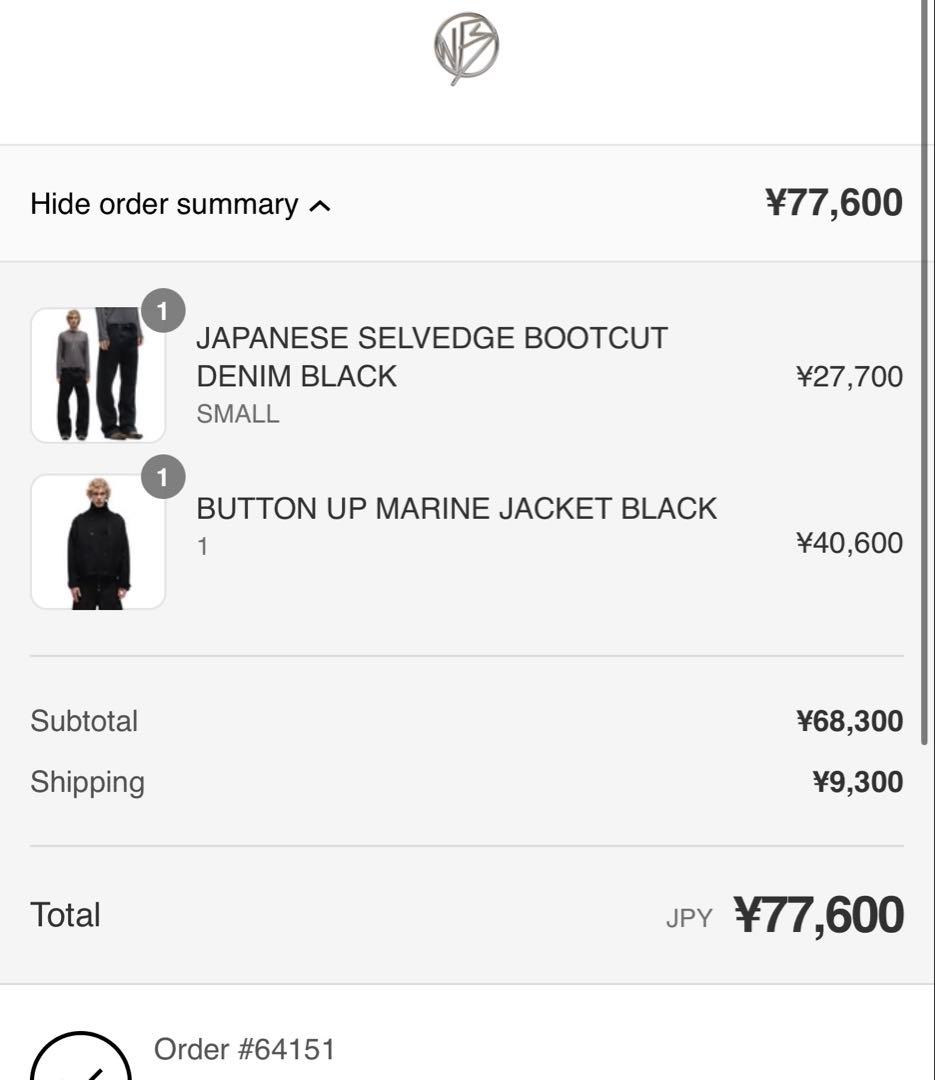This screenshot has width=935, height=1080.
Task: Click the bold ¥77,600 total at bottom
Action: click(818, 915)
